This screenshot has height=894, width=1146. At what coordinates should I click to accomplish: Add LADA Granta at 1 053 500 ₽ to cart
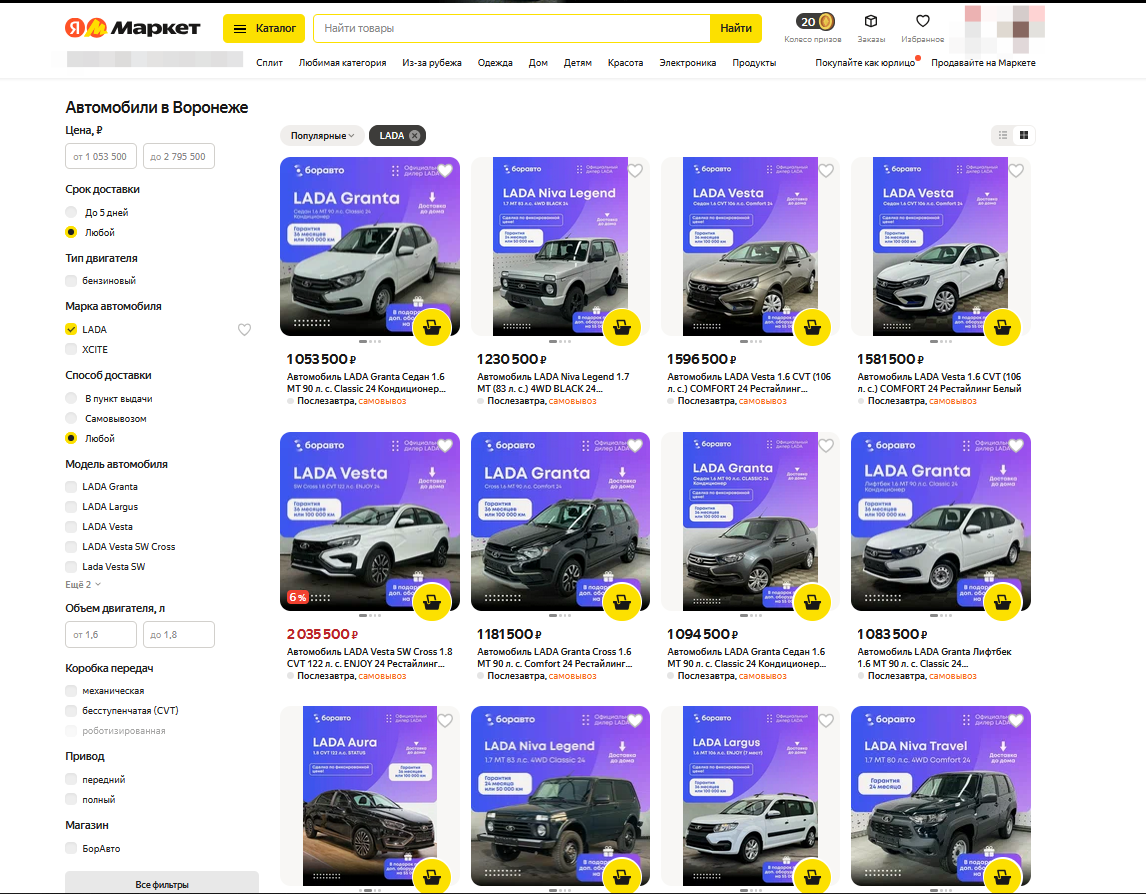point(432,327)
